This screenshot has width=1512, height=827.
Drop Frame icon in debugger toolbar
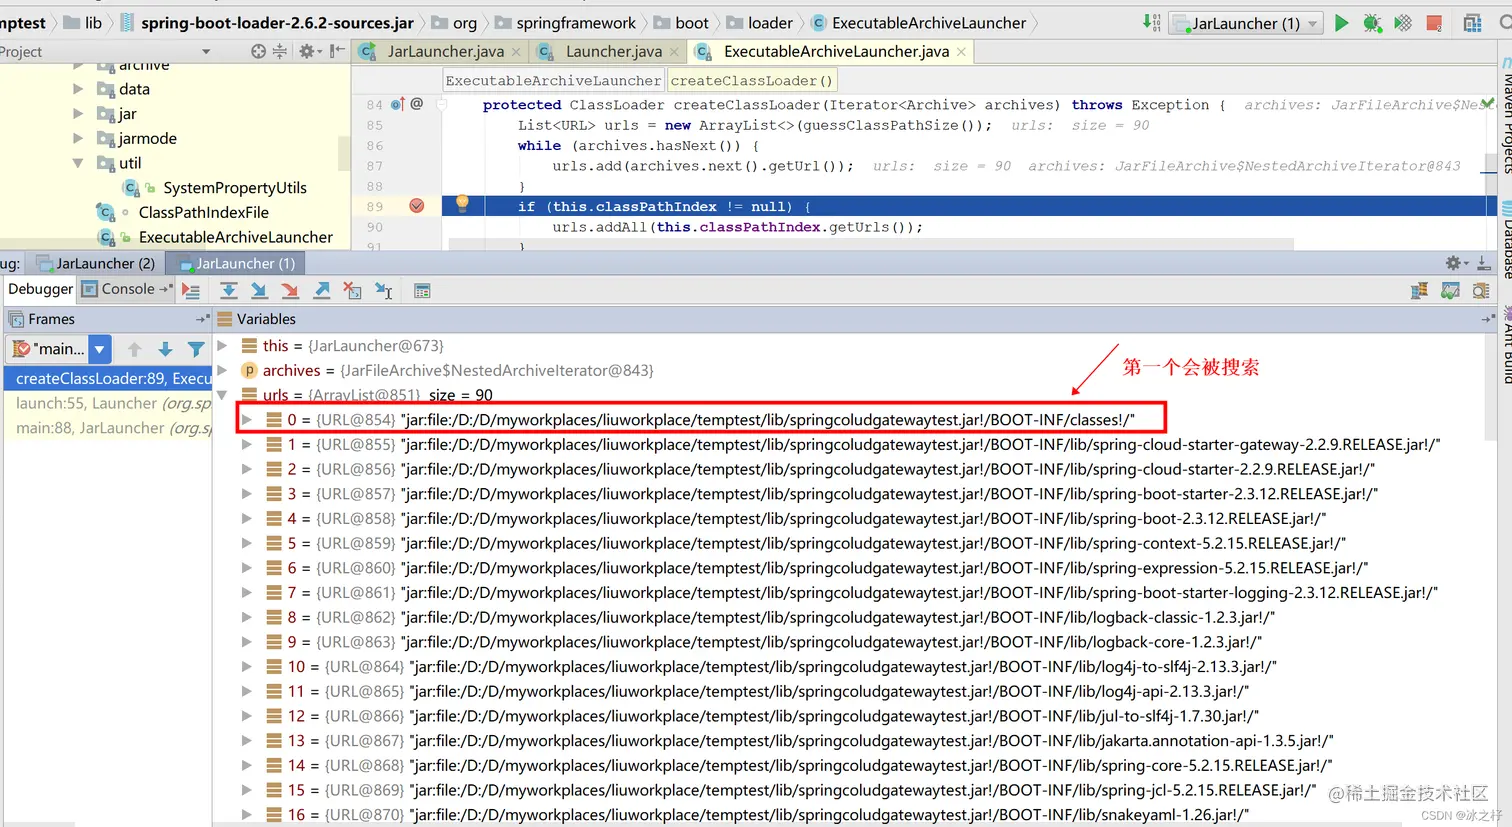click(x=352, y=291)
